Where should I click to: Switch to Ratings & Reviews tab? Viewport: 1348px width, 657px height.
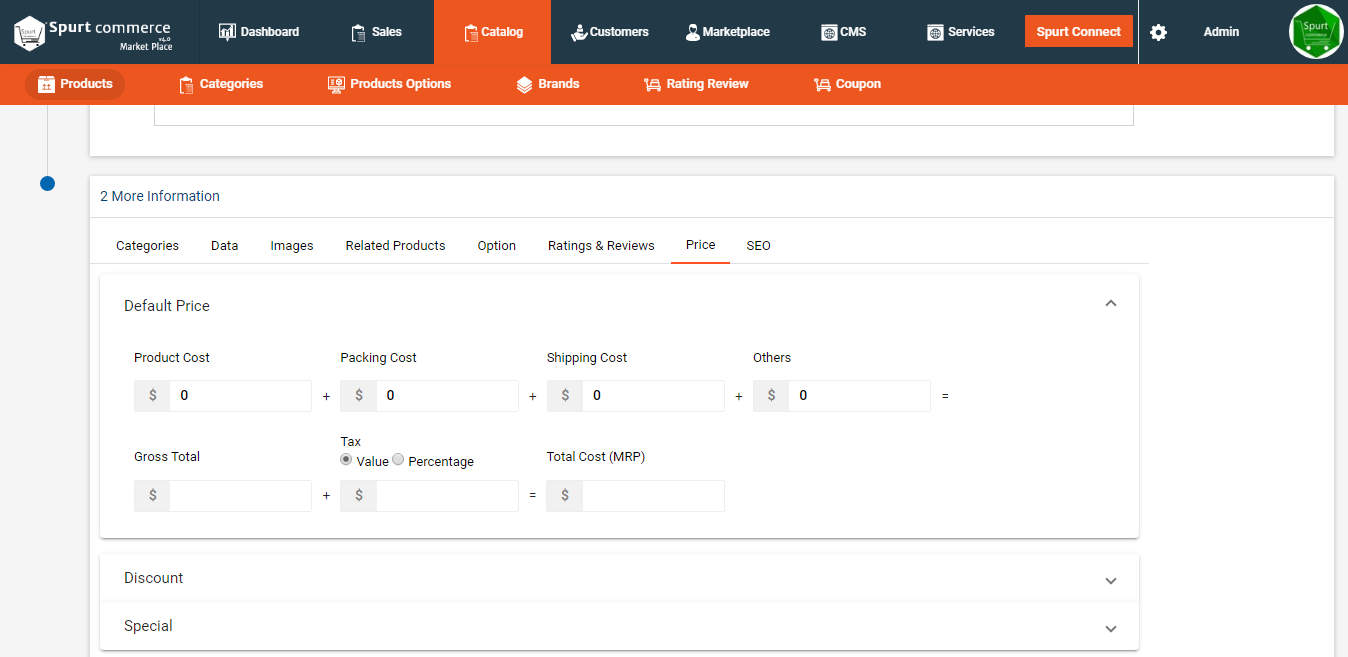pyautogui.click(x=601, y=245)
